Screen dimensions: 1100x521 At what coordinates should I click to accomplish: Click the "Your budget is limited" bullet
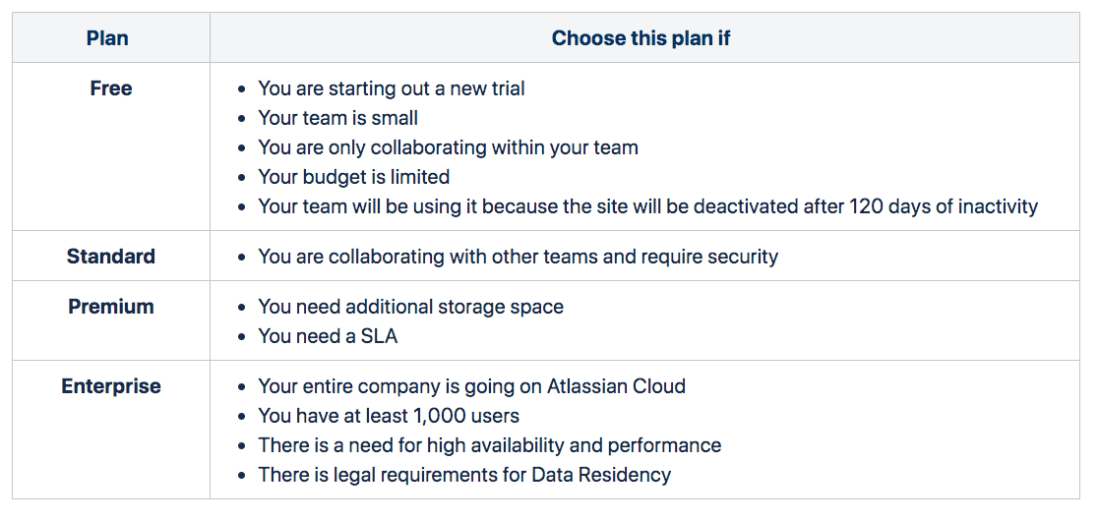[353, 177]
